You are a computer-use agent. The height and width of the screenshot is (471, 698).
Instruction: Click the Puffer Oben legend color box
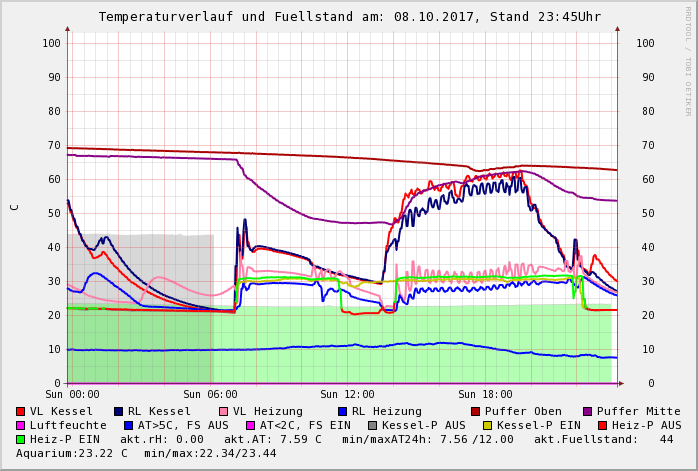[x=476, y=411]
